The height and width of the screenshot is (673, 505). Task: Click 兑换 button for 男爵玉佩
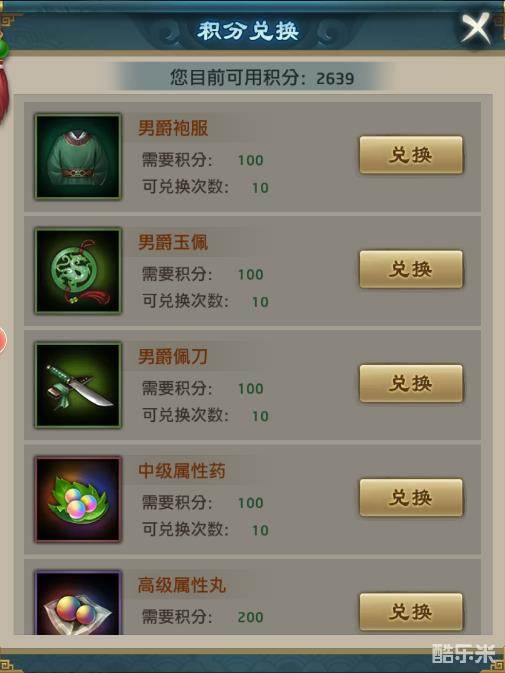[411, 269]
